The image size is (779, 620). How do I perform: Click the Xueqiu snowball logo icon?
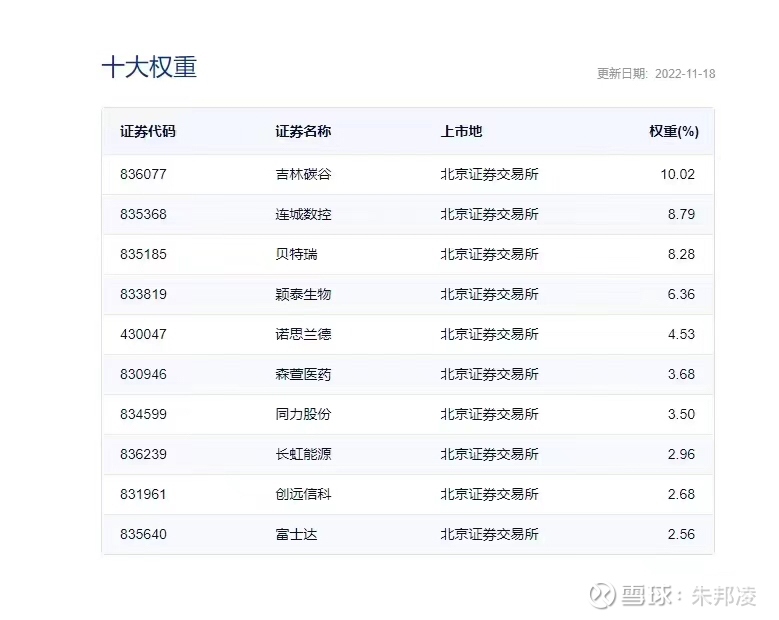[x=600, y=596]
